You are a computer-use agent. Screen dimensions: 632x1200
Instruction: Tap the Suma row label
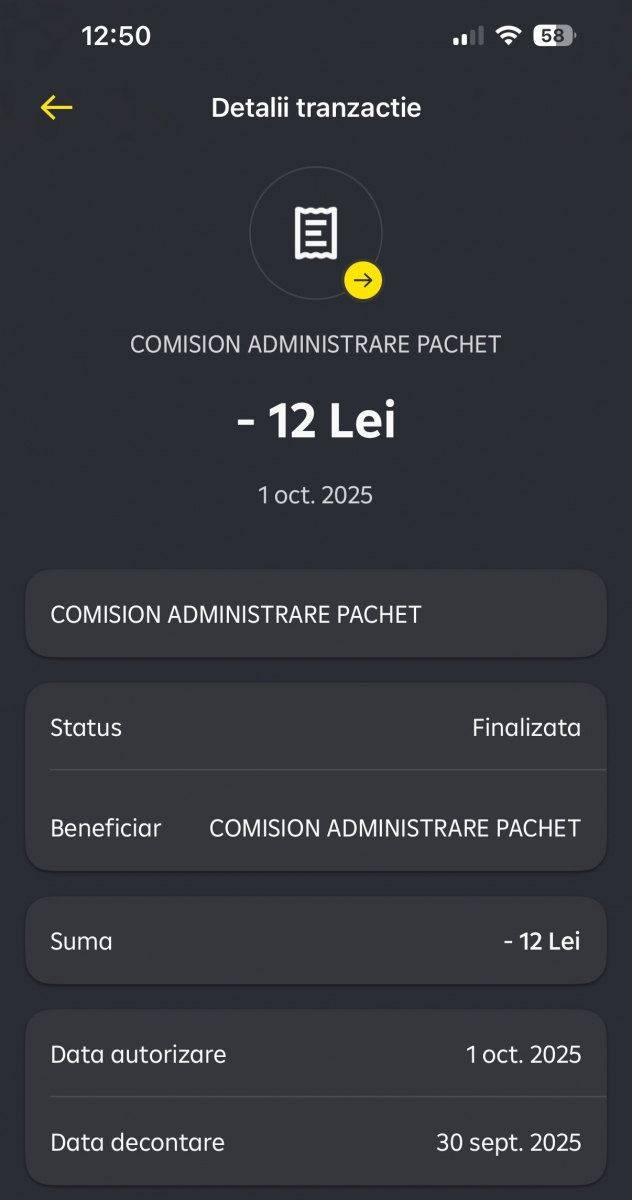[x=81, y=941]
